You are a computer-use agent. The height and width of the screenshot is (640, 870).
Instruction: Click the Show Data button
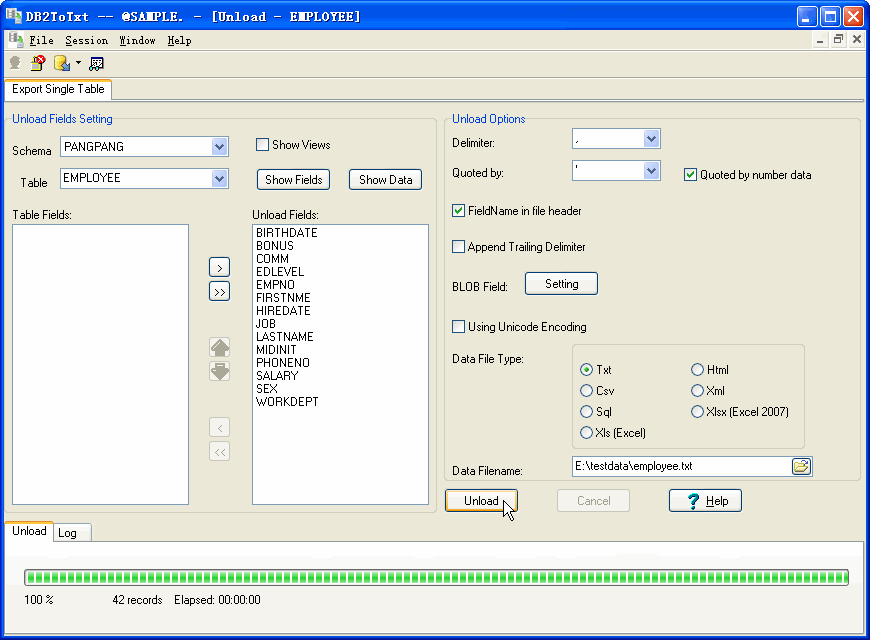386,180
